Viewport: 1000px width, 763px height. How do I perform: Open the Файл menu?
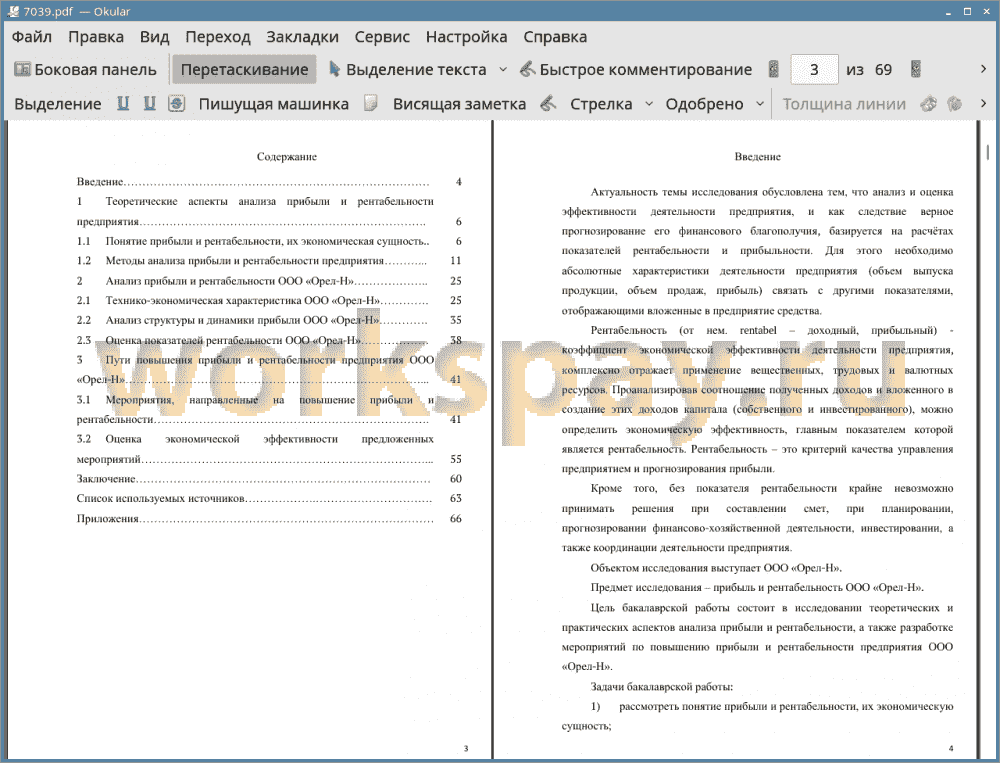[x=32, y=37]
